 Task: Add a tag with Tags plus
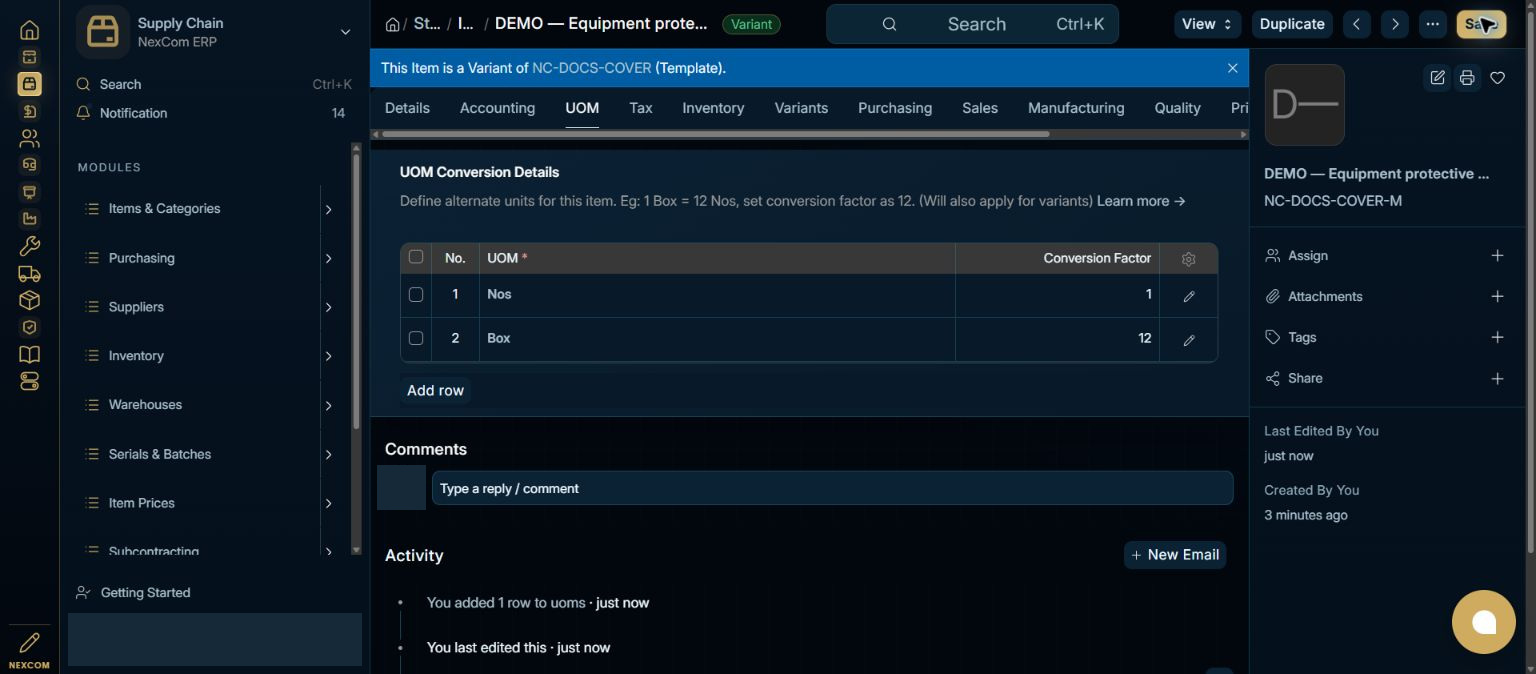1497,338
